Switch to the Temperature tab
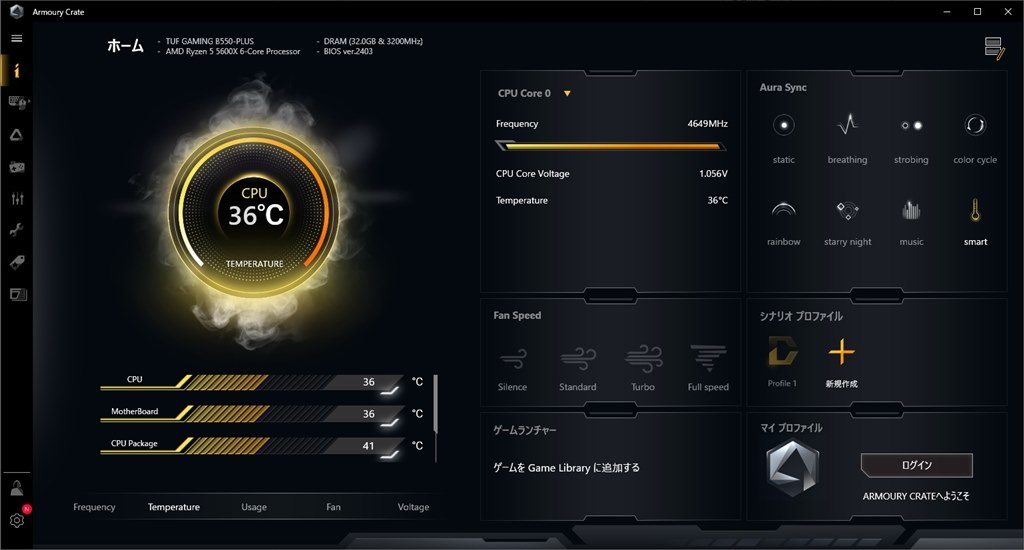The width and height of the screenshot is (1024, 550). 174,507
